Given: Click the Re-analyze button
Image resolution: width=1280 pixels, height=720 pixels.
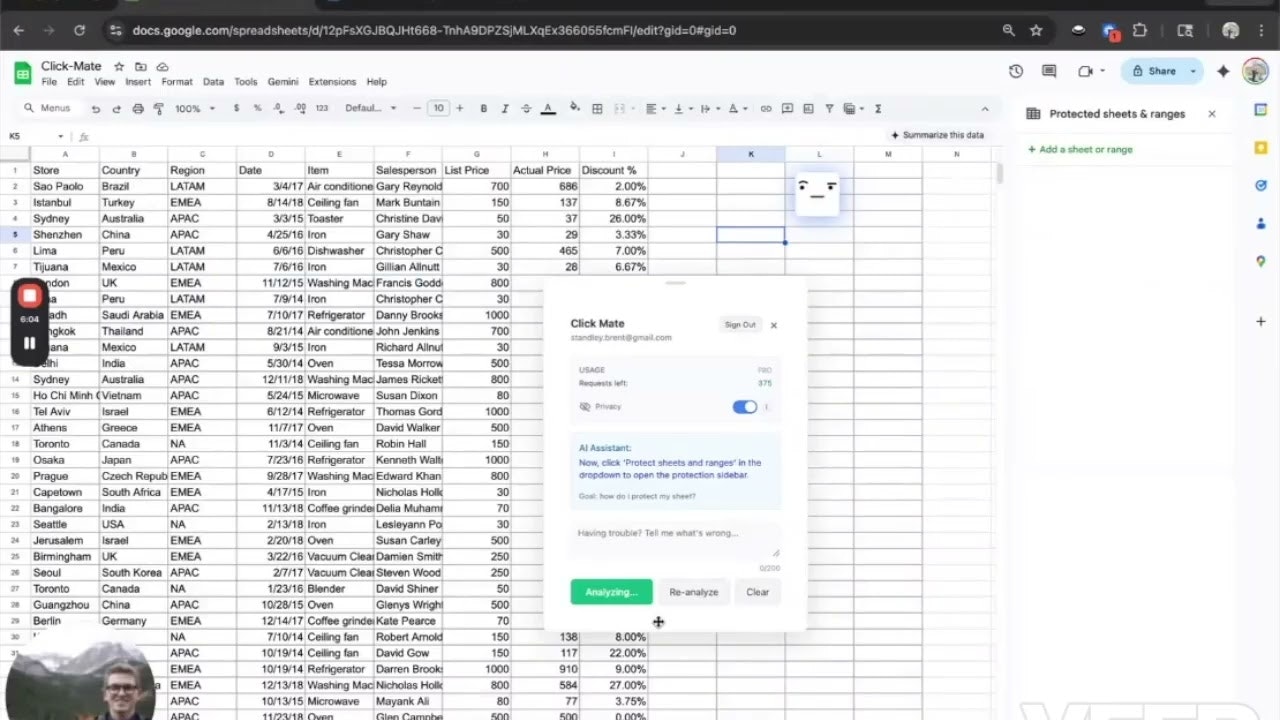Looking at the screenshot, I should point(694,592).
